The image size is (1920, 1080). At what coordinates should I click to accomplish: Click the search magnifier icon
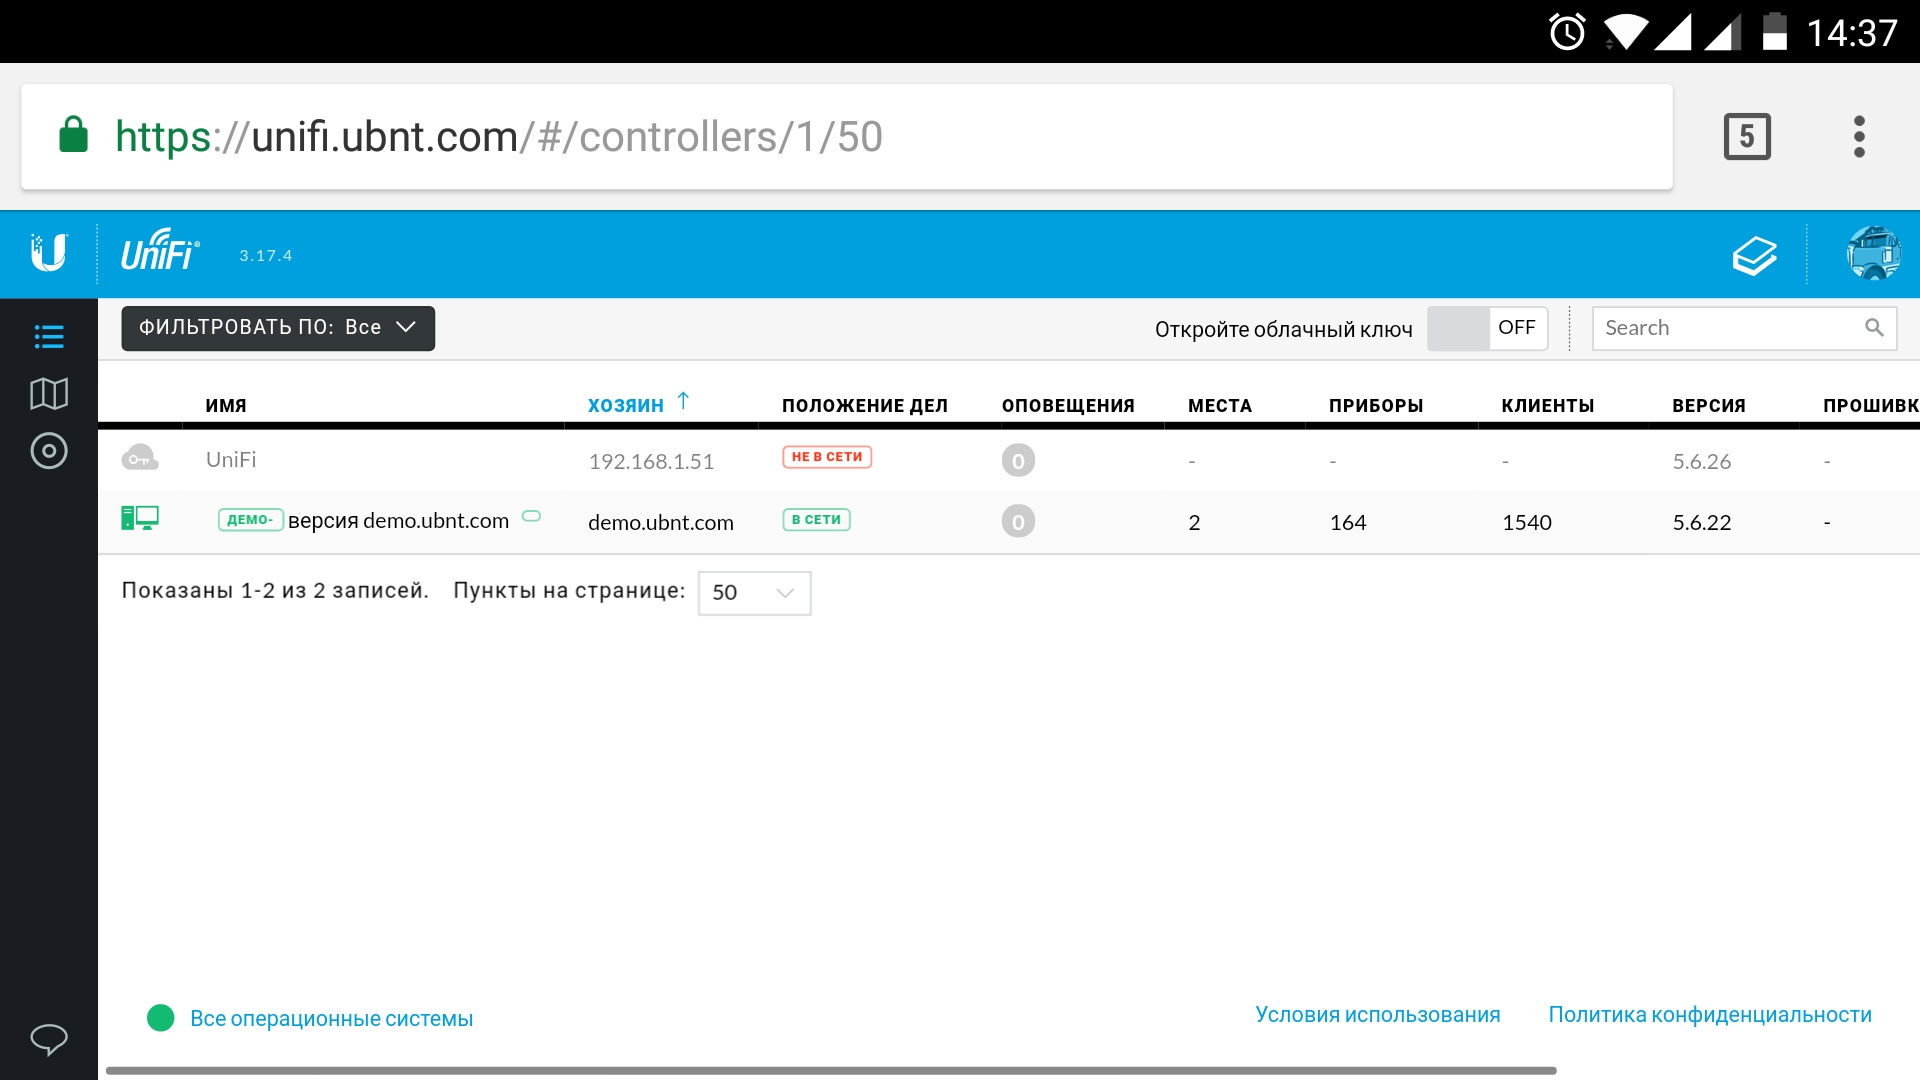[x=1874, y=327]
